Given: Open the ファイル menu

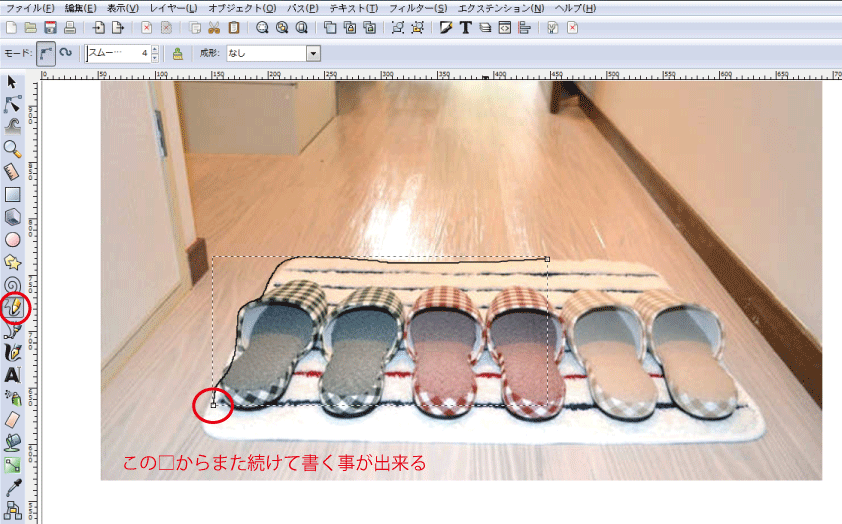Looking at the screenshot, I should pyautogui.click(x=30, y=8).
